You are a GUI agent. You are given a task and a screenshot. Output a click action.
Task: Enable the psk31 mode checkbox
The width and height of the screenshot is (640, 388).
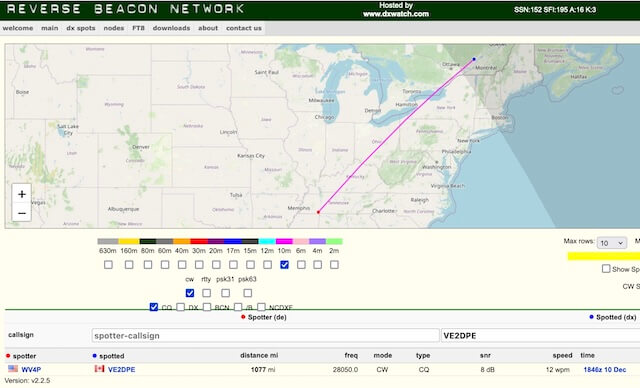pyautogui.click(x=225, y=293)
